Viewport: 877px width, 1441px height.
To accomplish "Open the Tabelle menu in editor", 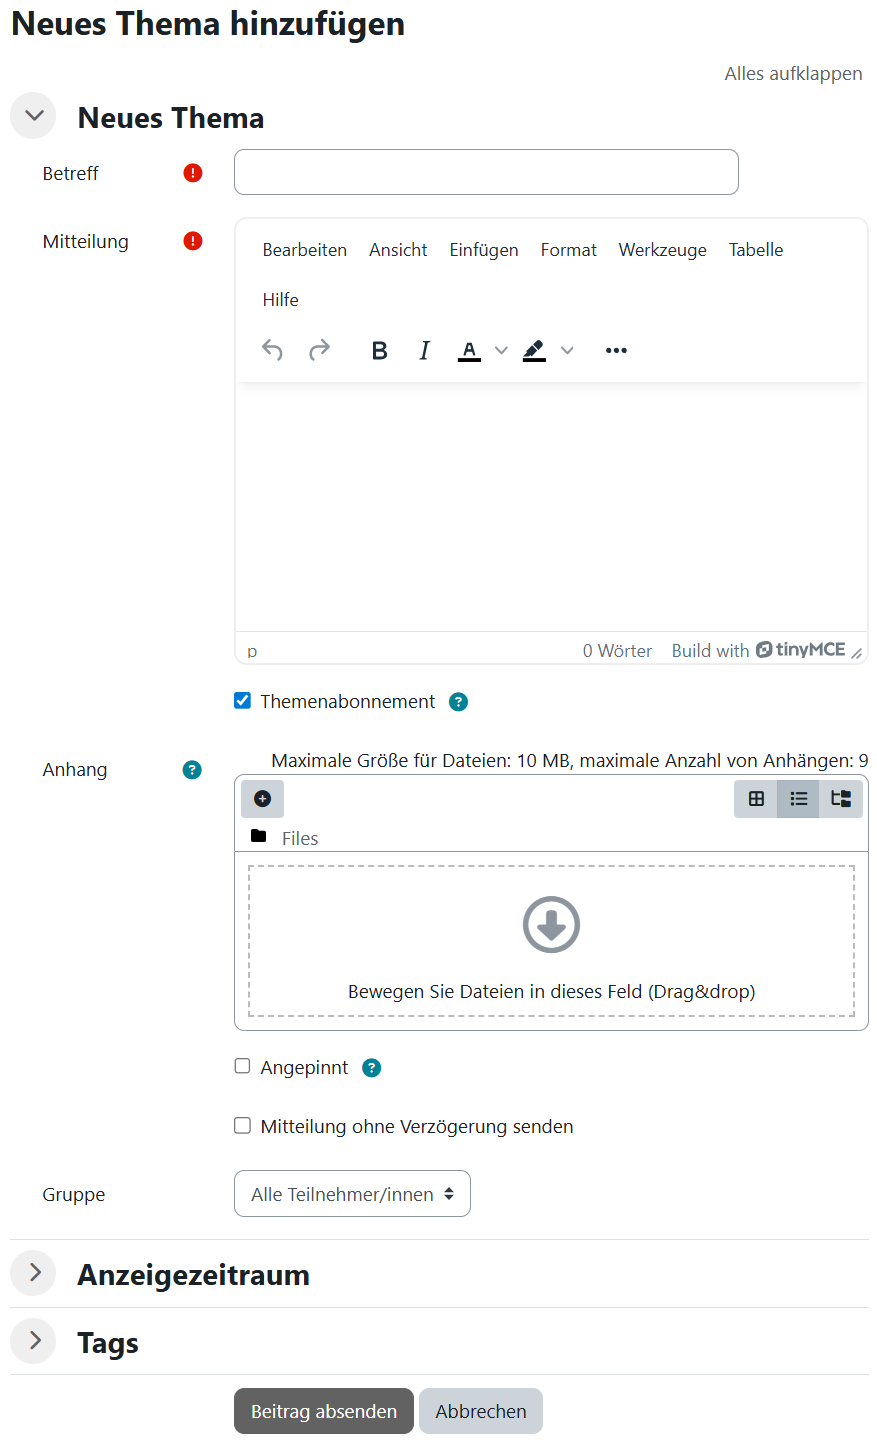I will pyautogui.click(x=755, y=250).
